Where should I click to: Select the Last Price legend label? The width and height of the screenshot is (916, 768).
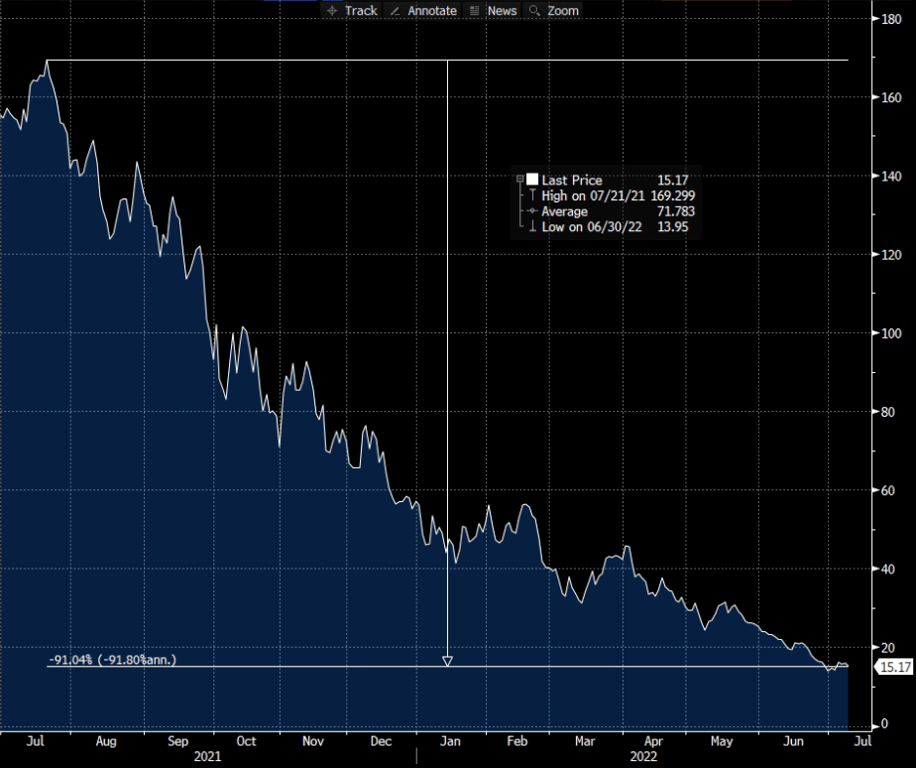[571, 180]
